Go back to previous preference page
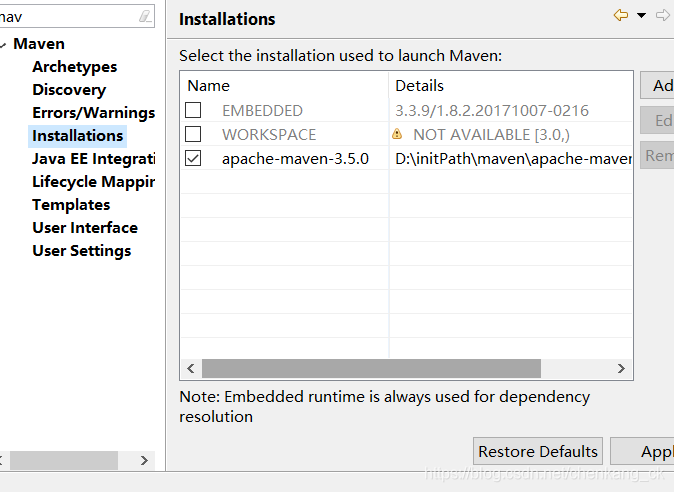This screenshot has height=492, width=674. click(621, 15)
